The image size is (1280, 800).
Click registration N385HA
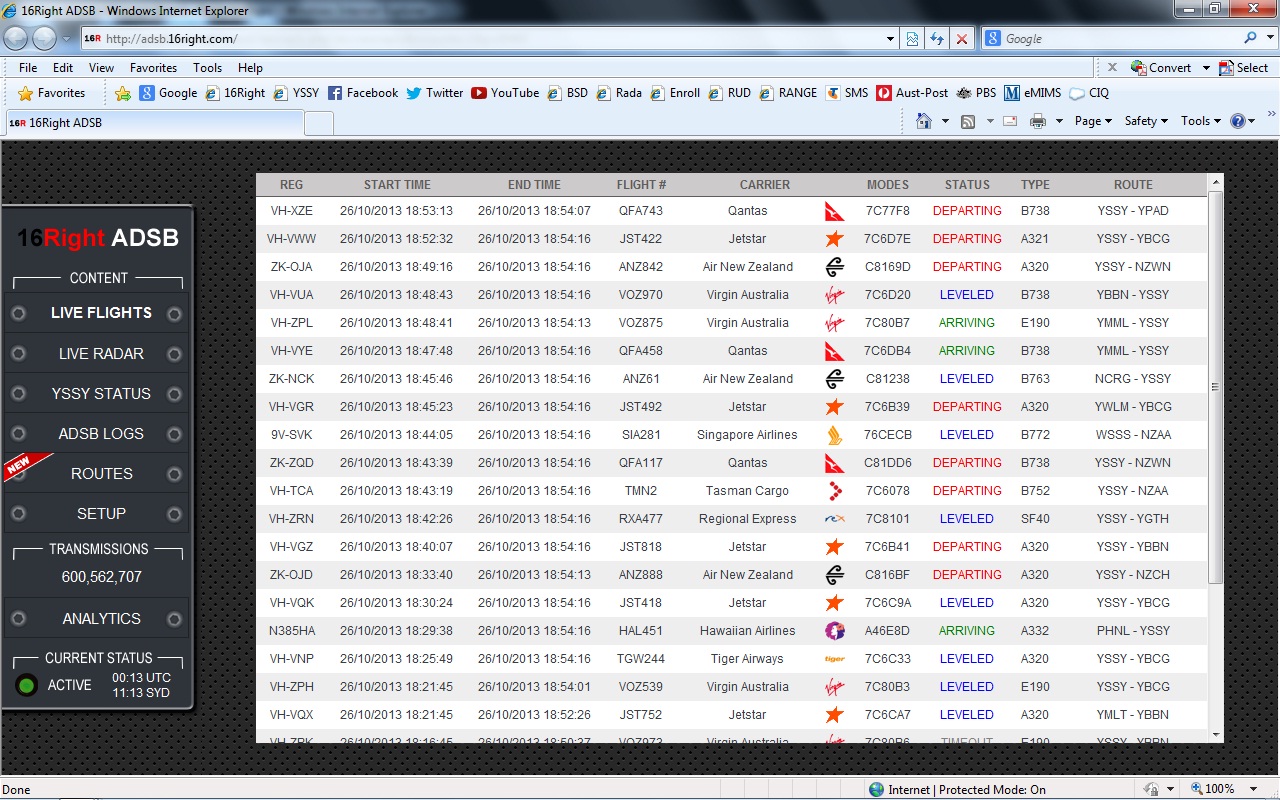pyautogui.click(x=291, y=631)
